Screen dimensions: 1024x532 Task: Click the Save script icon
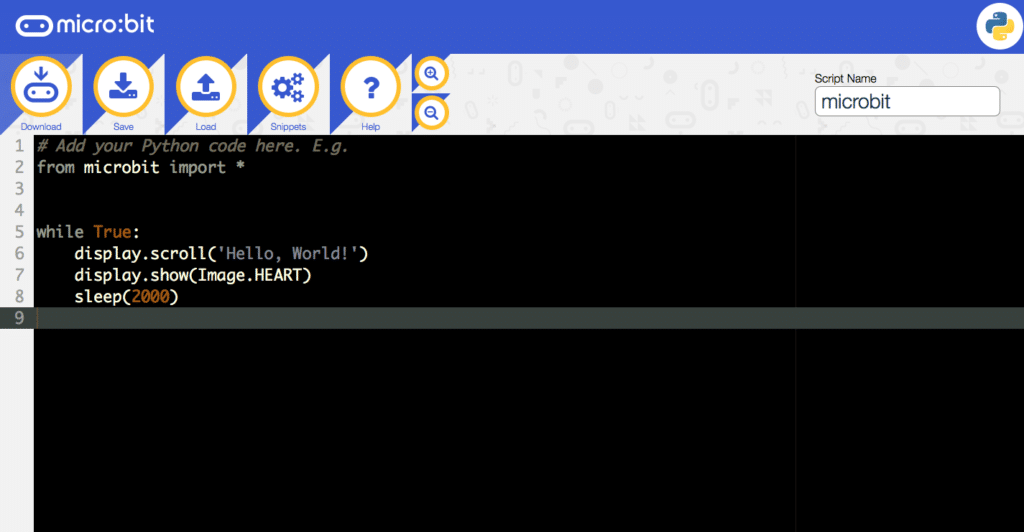pyautogui.click(x=123, y=87)
